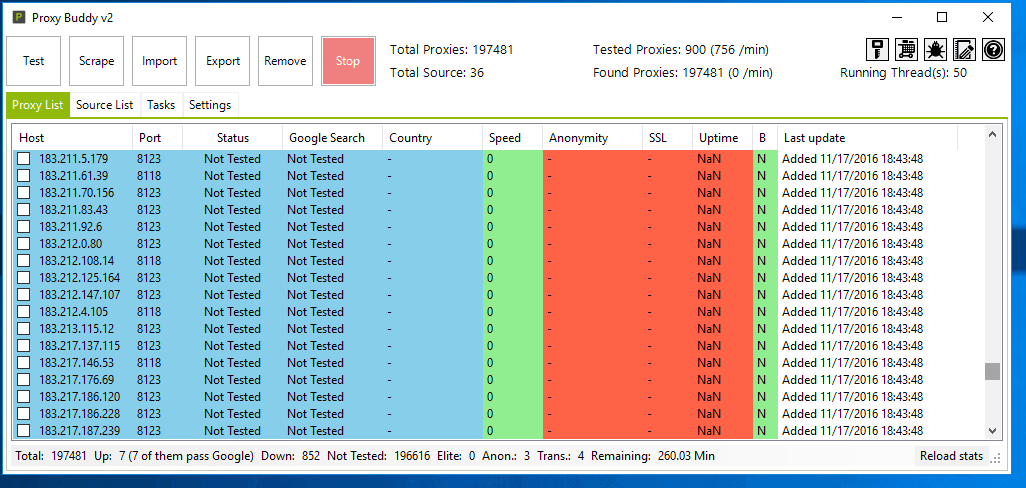
Task: Select checkbox beside 183.211.70.156
Action: tap(24, 193)
